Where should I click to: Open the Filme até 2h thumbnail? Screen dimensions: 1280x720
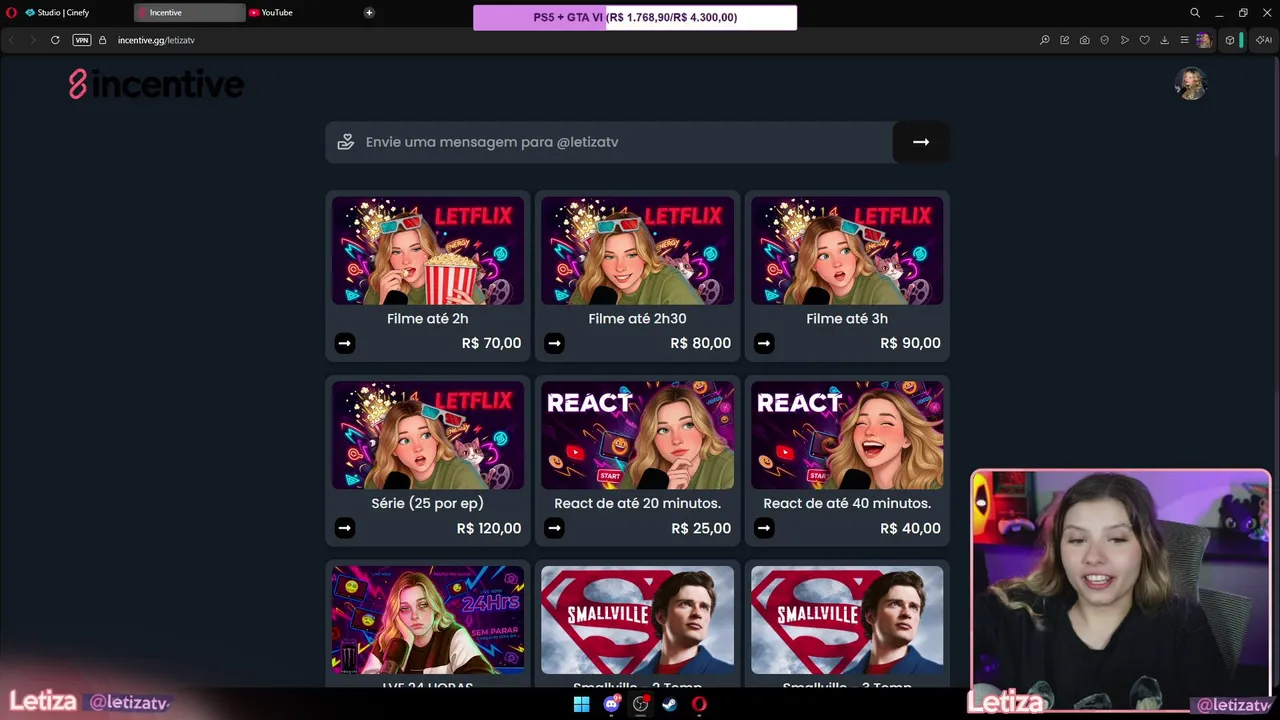[428, 250]
